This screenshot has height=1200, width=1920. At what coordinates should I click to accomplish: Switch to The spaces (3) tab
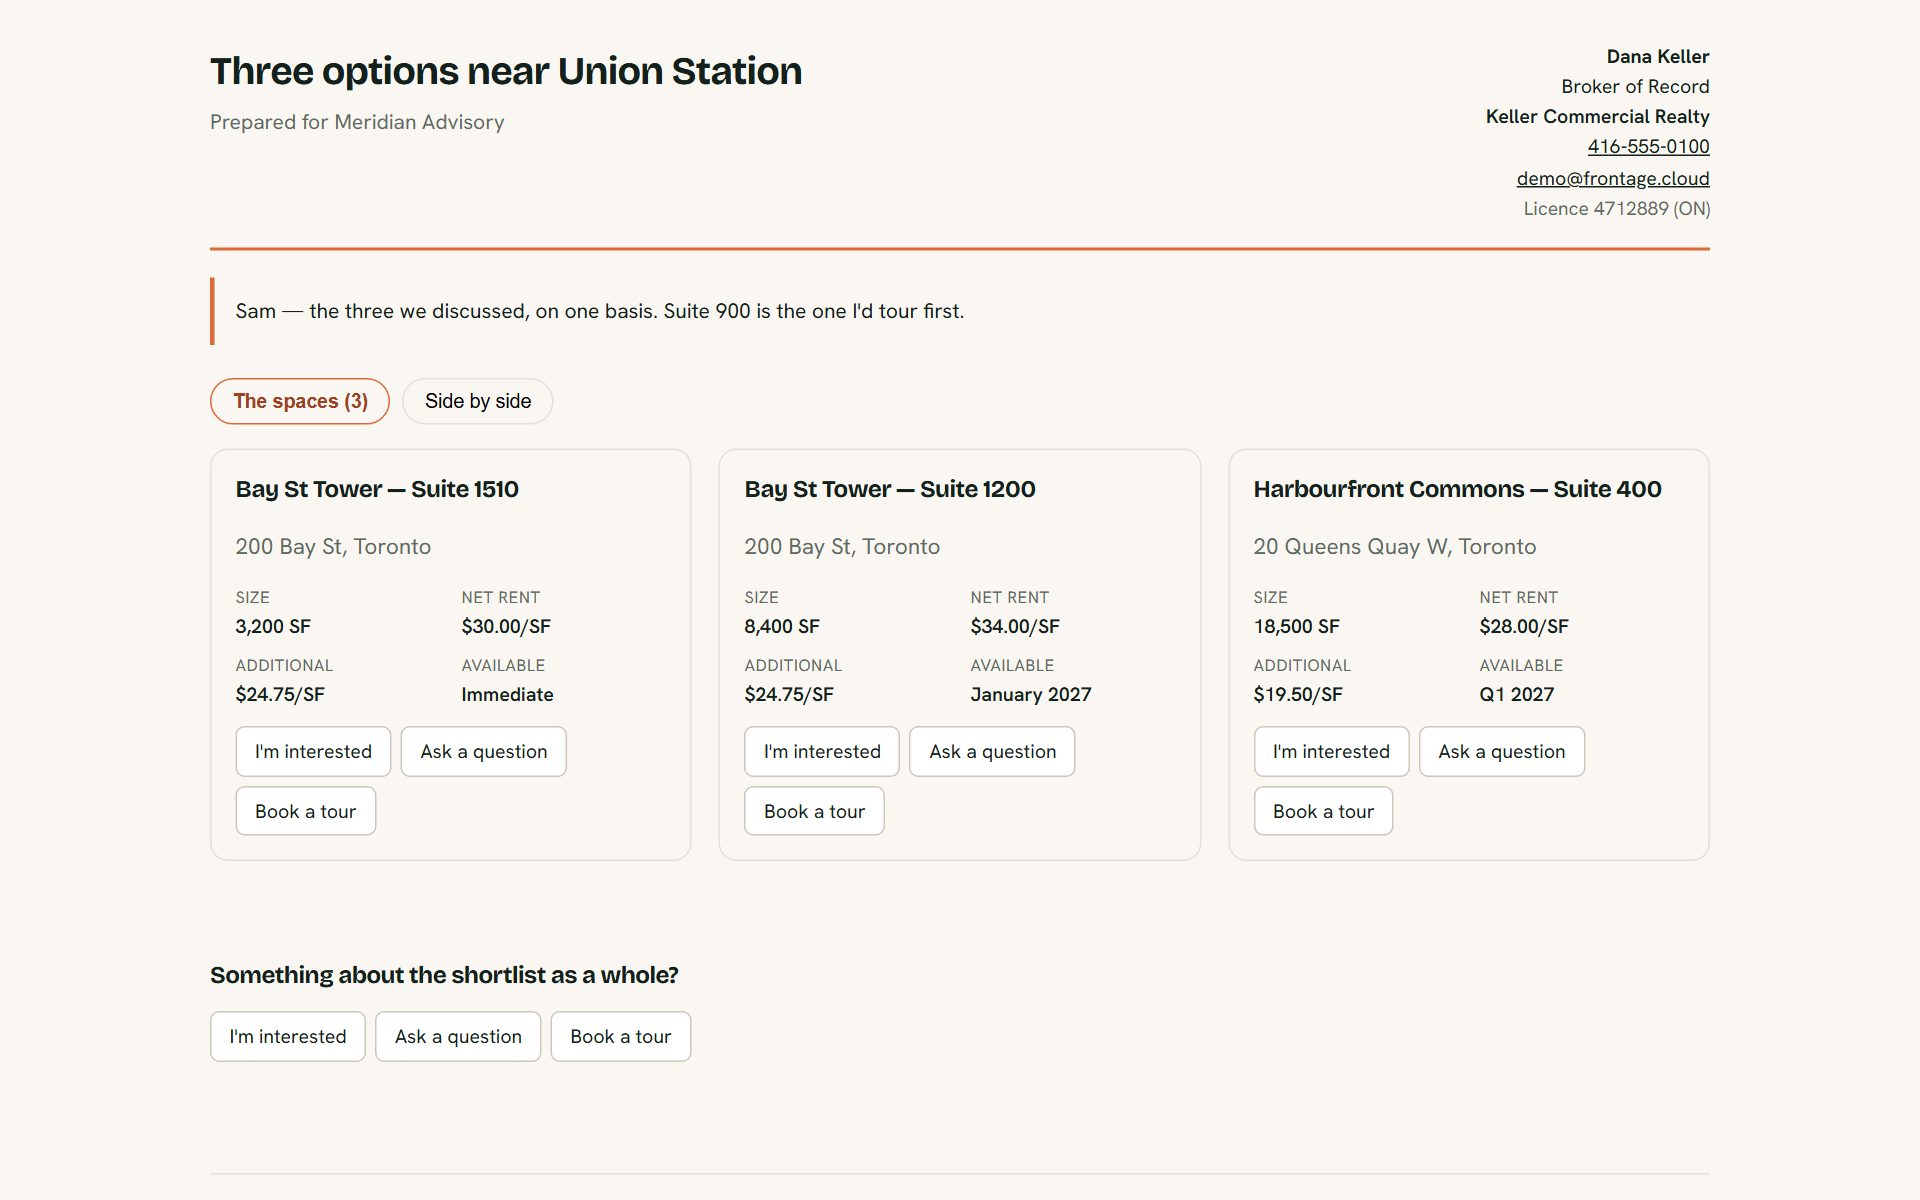[x=299, y=401]
